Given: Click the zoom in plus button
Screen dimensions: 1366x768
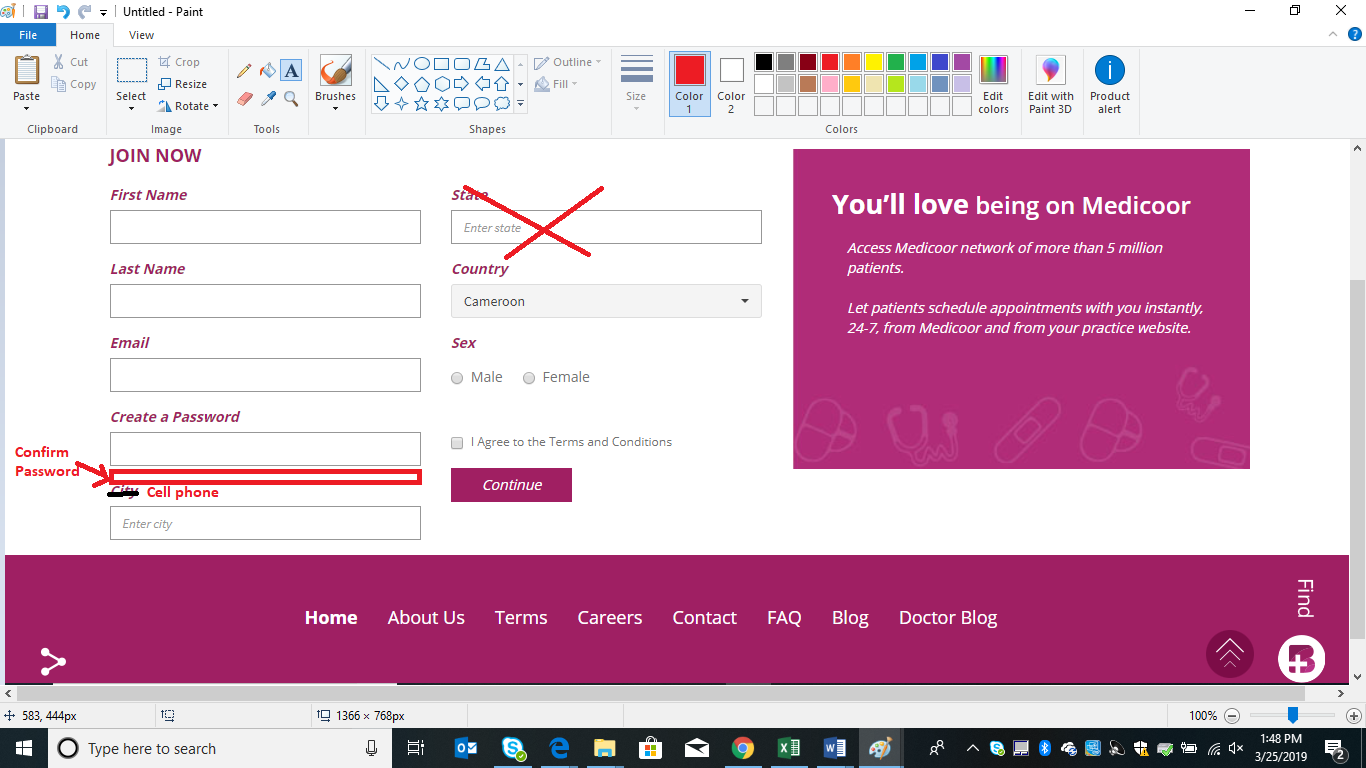Looking at the screenshot, I should click(x=1354, y=716).
